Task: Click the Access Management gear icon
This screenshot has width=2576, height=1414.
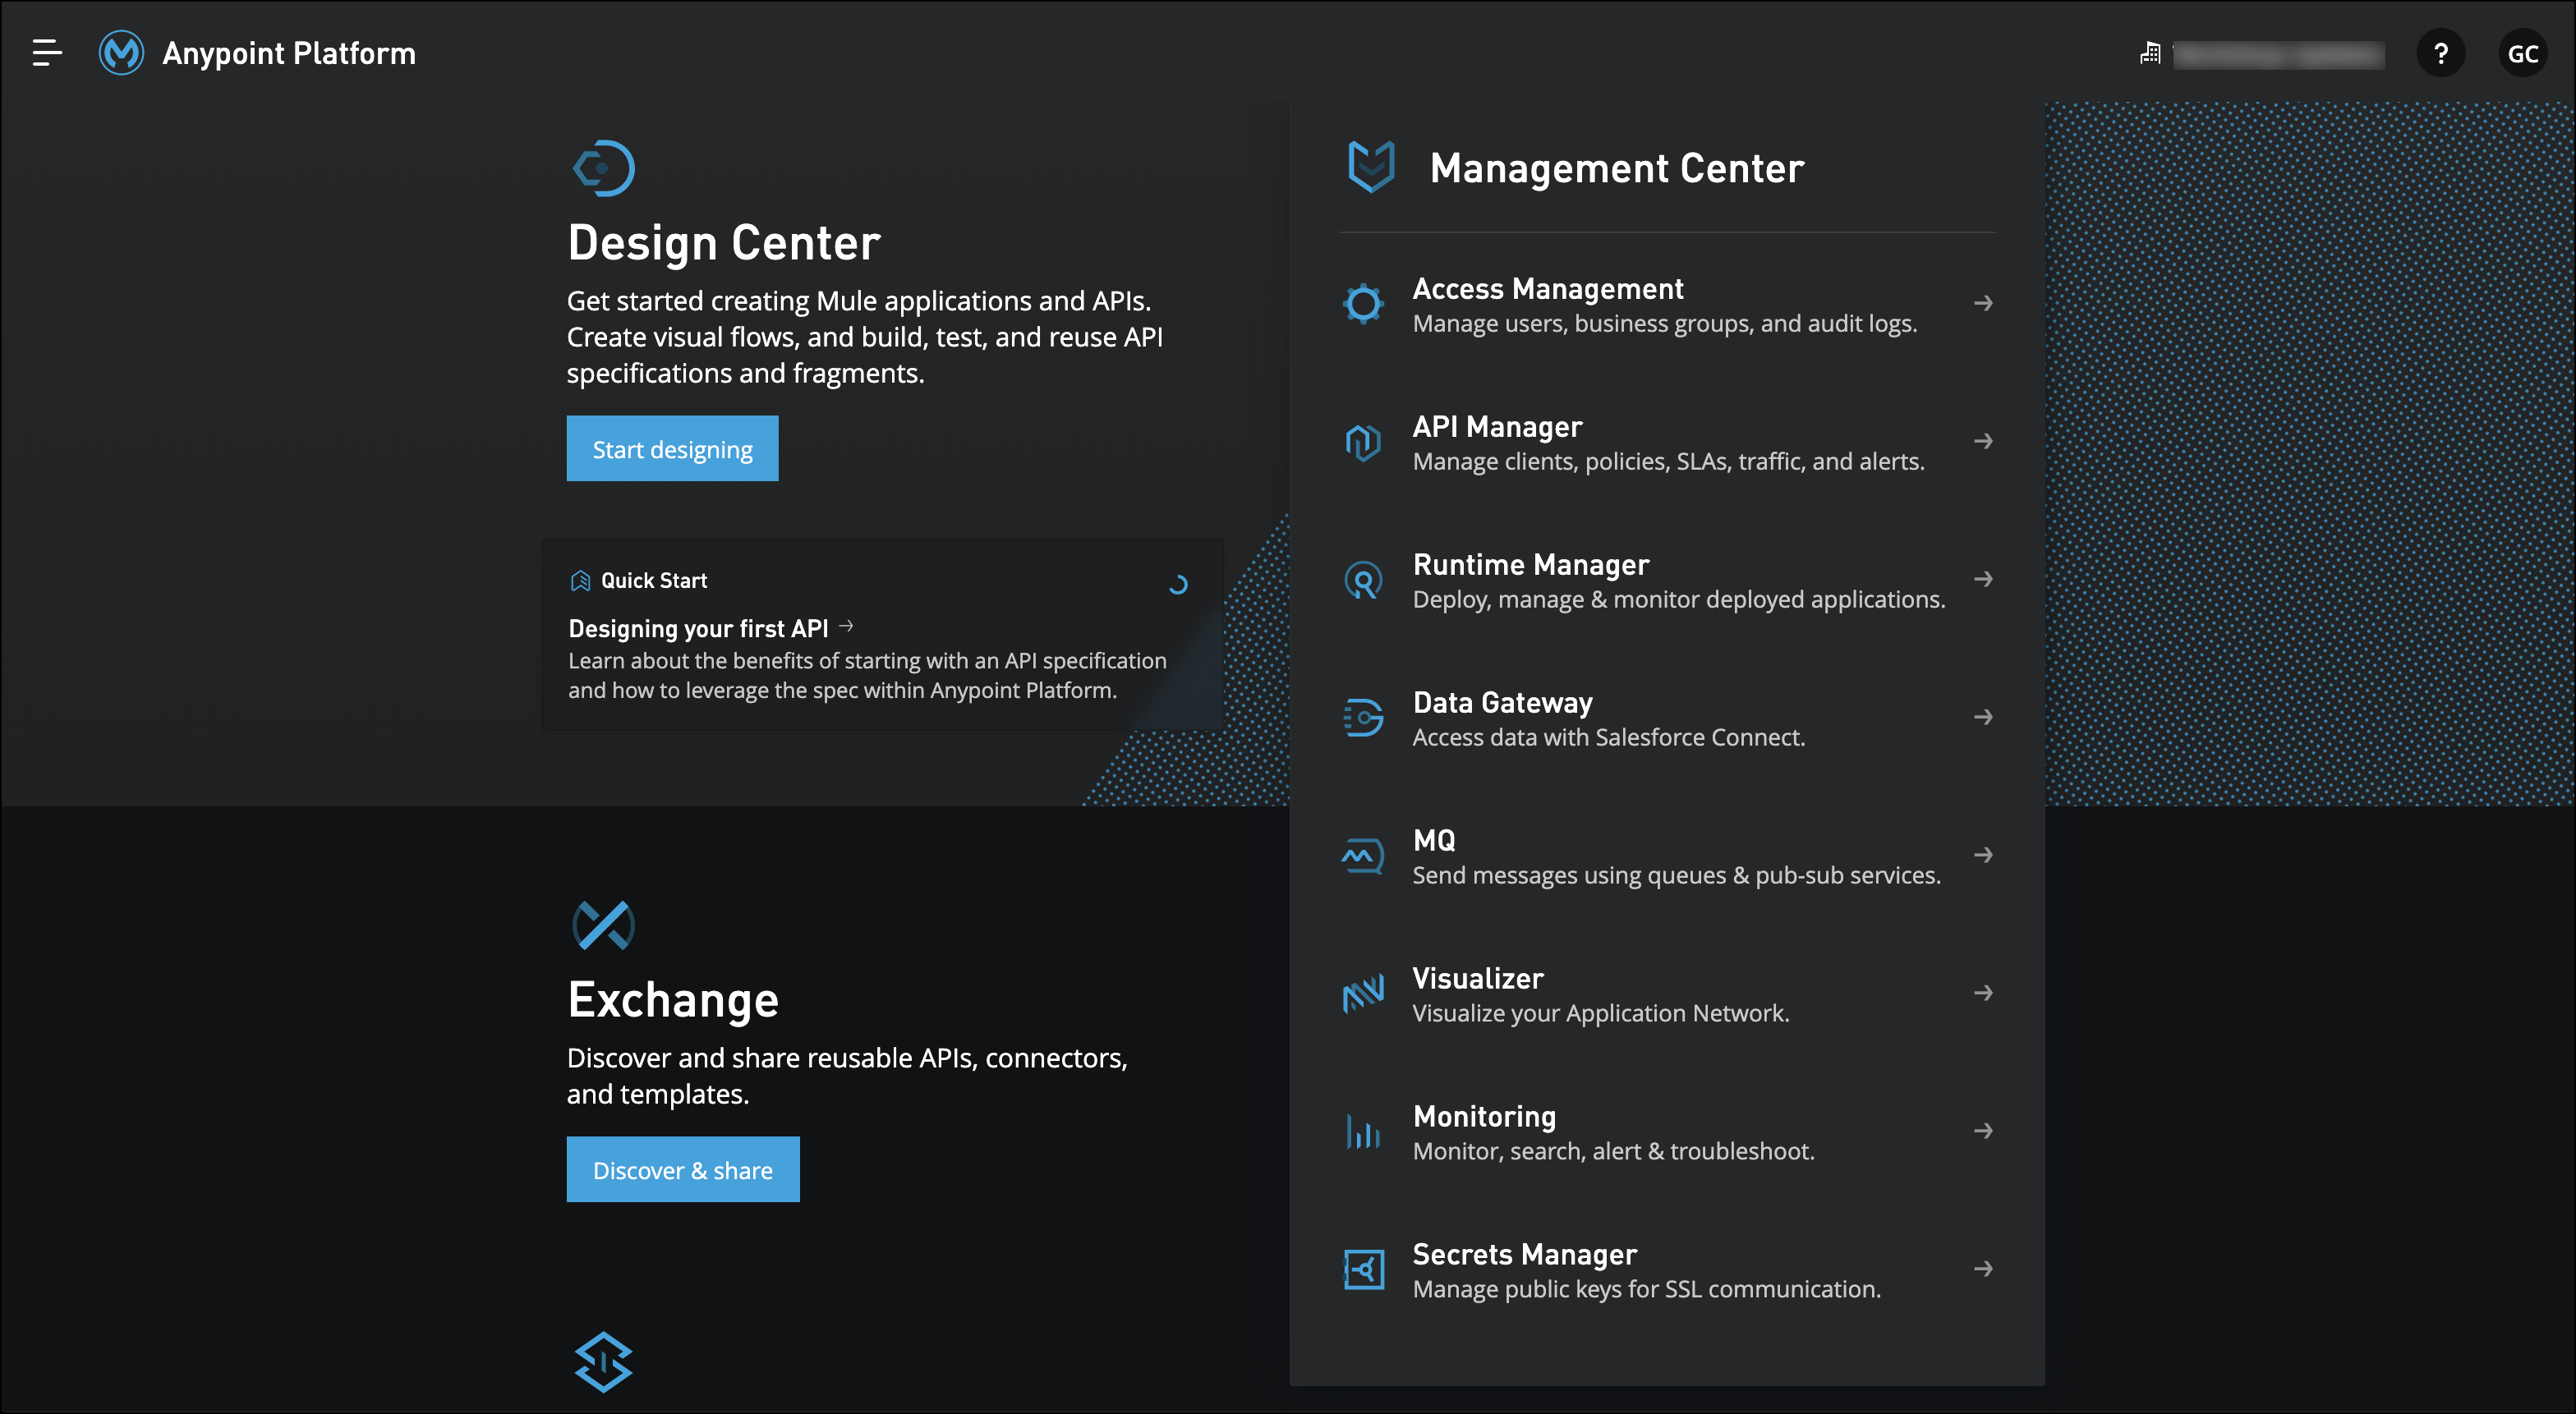Action: coord(1363,304)
